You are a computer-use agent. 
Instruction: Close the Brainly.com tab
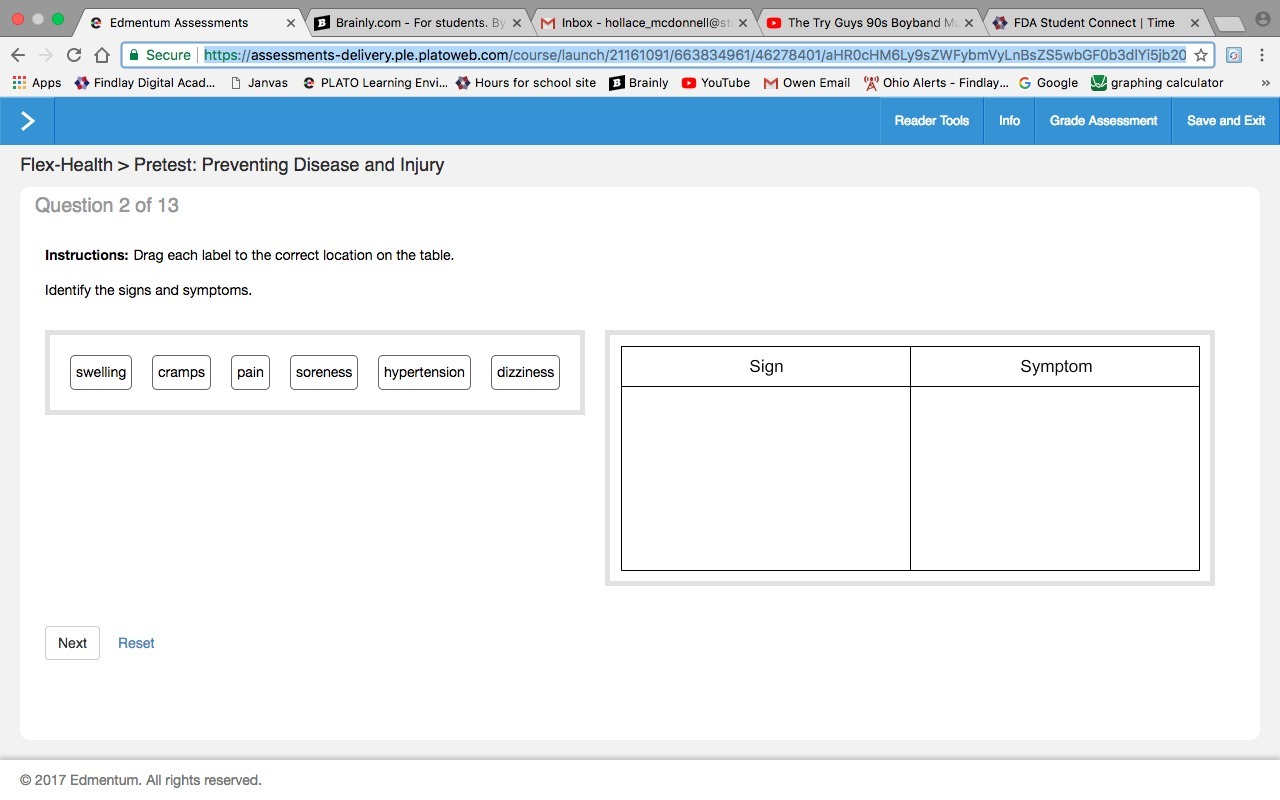(x=517, y=22)
